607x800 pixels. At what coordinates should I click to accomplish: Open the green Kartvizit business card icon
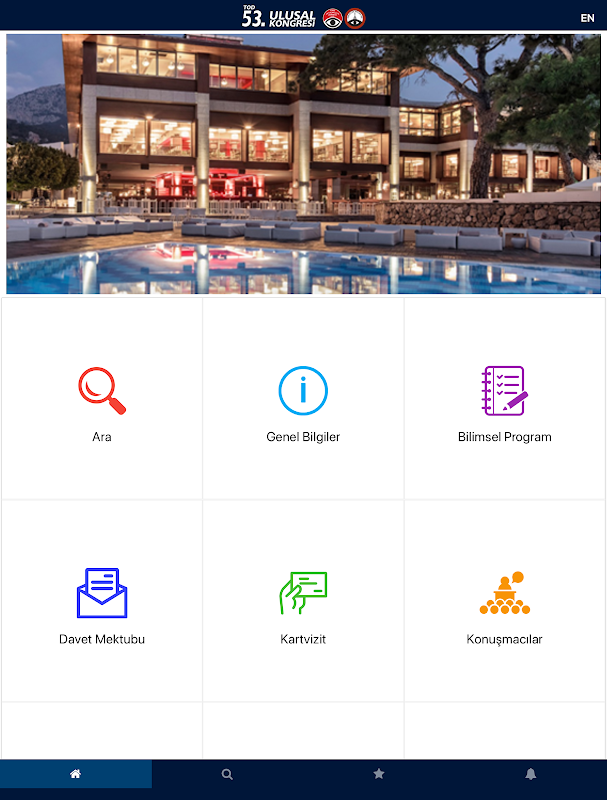point(303,593)
